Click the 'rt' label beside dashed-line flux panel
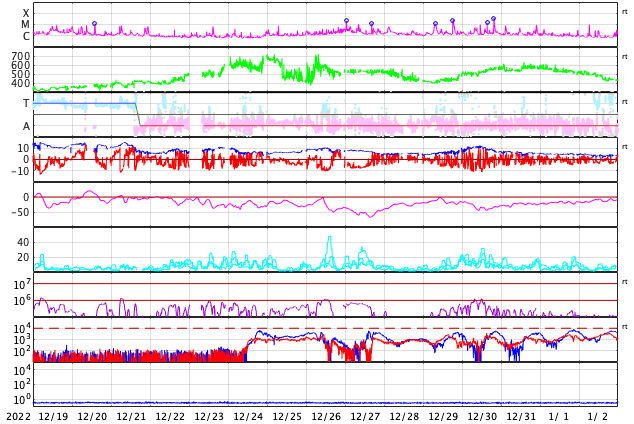This screenshot has height=424, width=634. (624, 327)
